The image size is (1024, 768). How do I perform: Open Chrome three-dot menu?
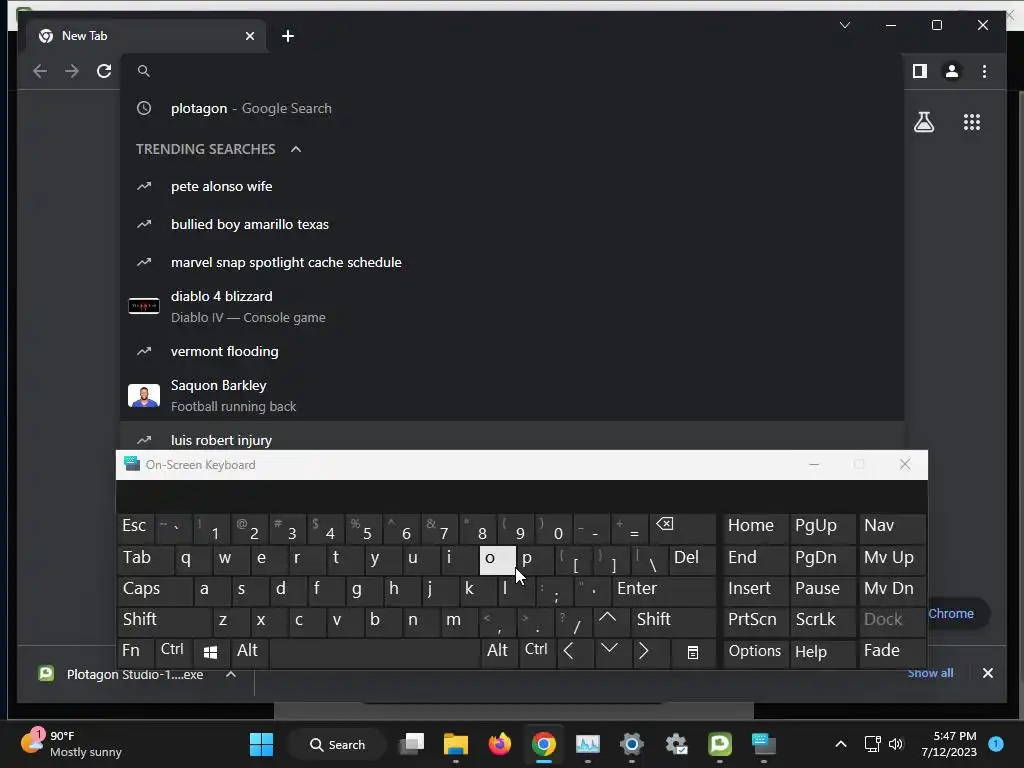click(984, 71)
